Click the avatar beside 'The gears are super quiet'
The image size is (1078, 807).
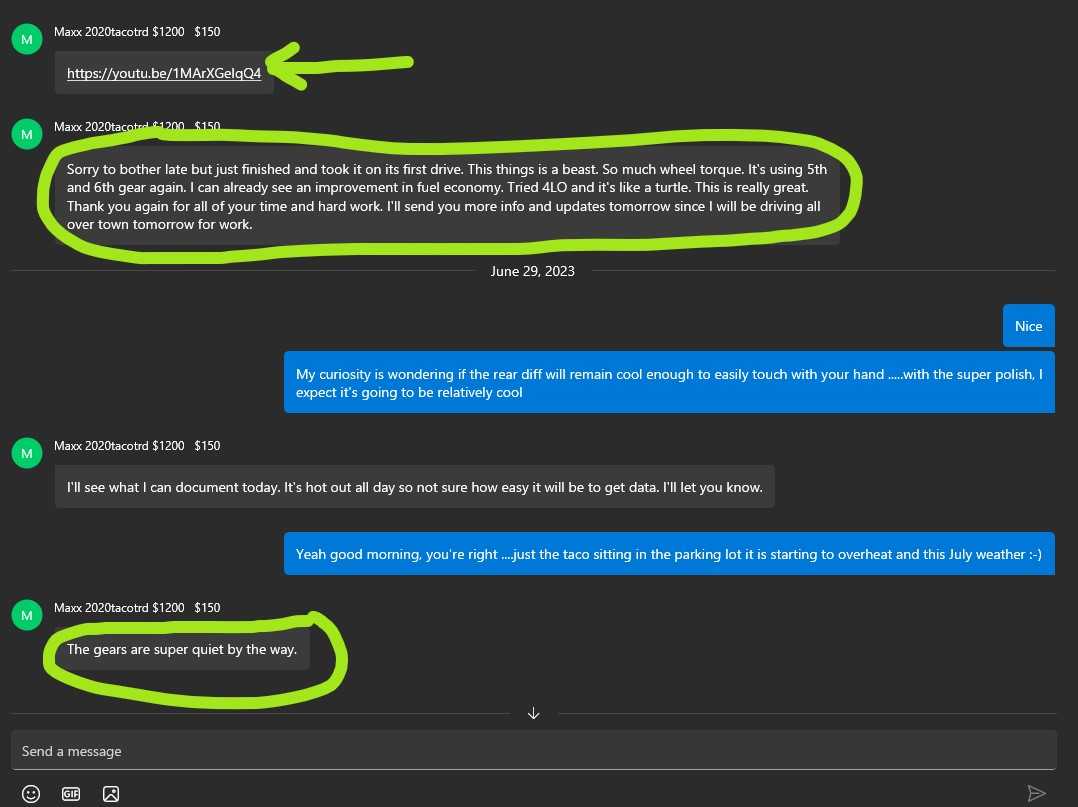[x=26, y=615]
